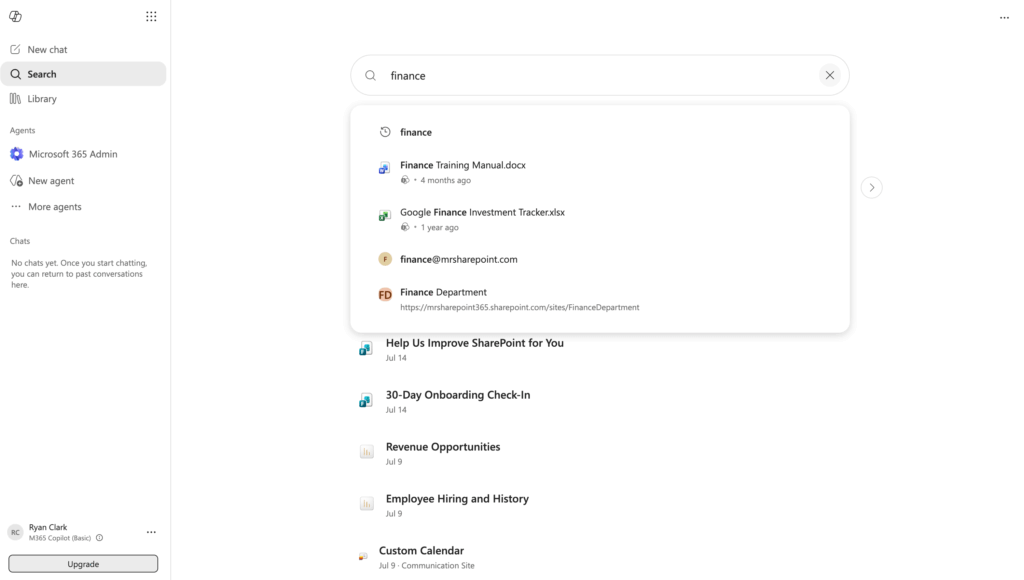Screen dimensions: 1024x580
Task: Click the F avatar for finance email
Action: click(385, 259)
